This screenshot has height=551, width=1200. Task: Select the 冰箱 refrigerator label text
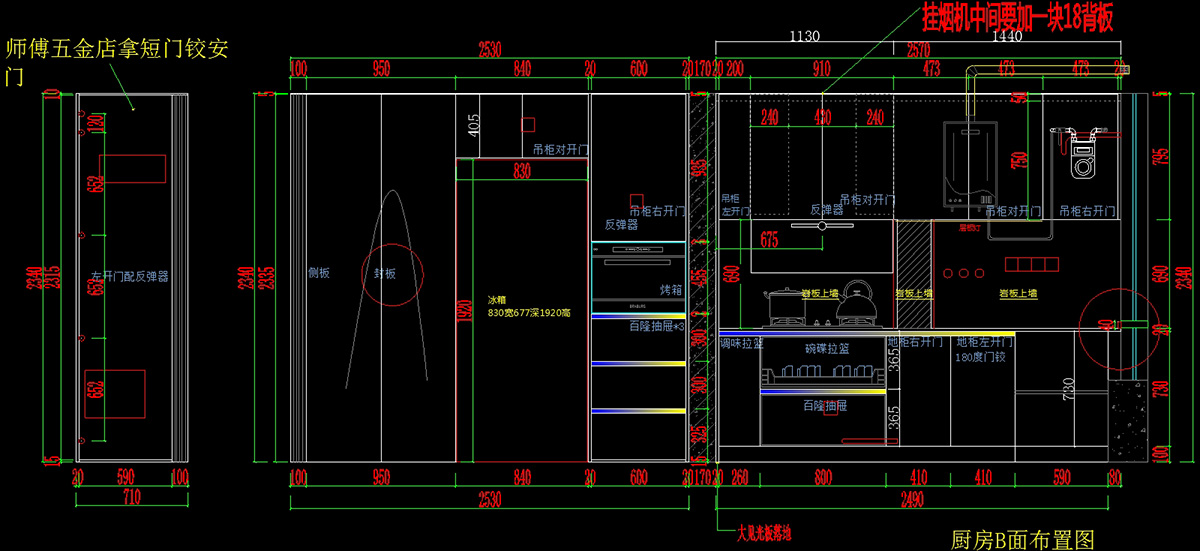[x=498, y=299]
